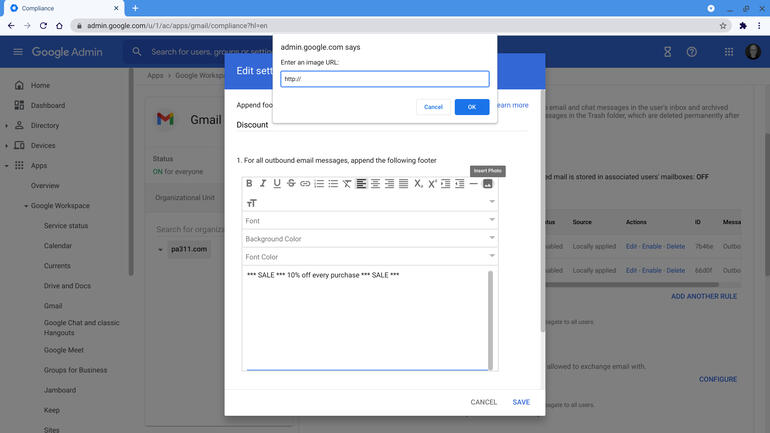Open the Google apps grid
The height and width of the screenshot is (433, 770).
pos(729,52)
